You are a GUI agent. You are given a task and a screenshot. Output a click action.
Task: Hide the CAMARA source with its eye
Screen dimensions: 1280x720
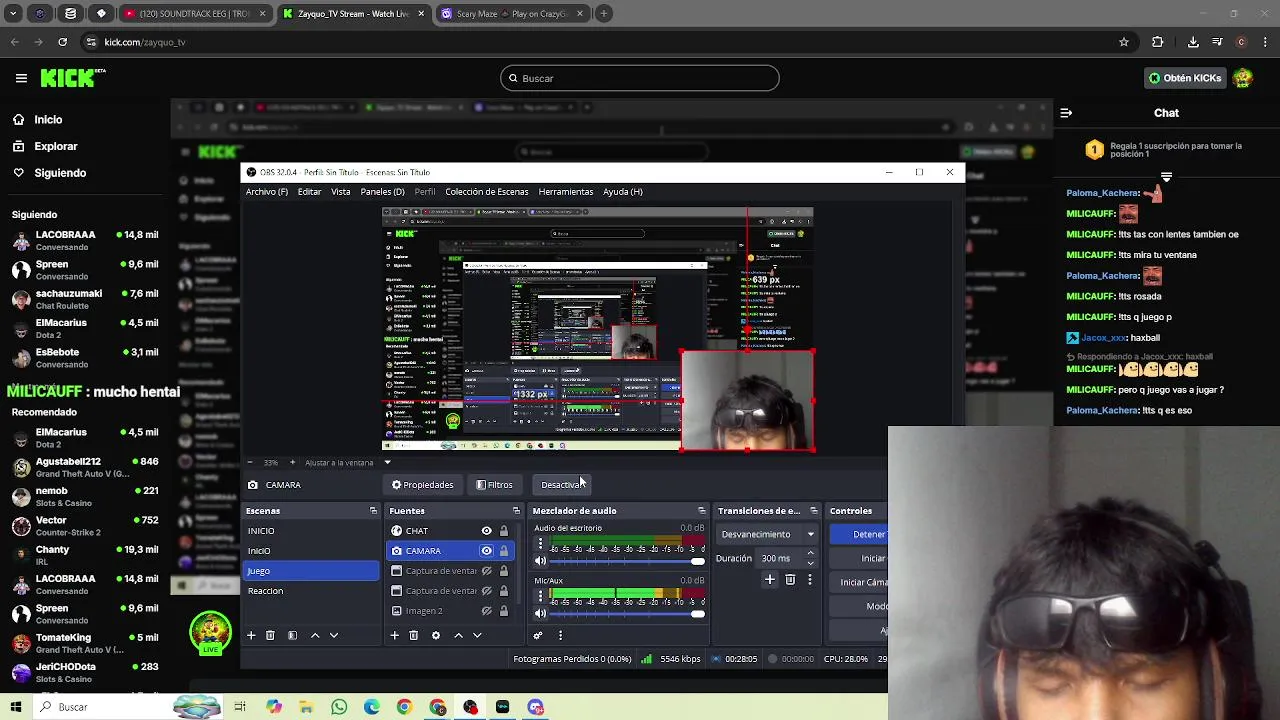(x=486, y=551)
